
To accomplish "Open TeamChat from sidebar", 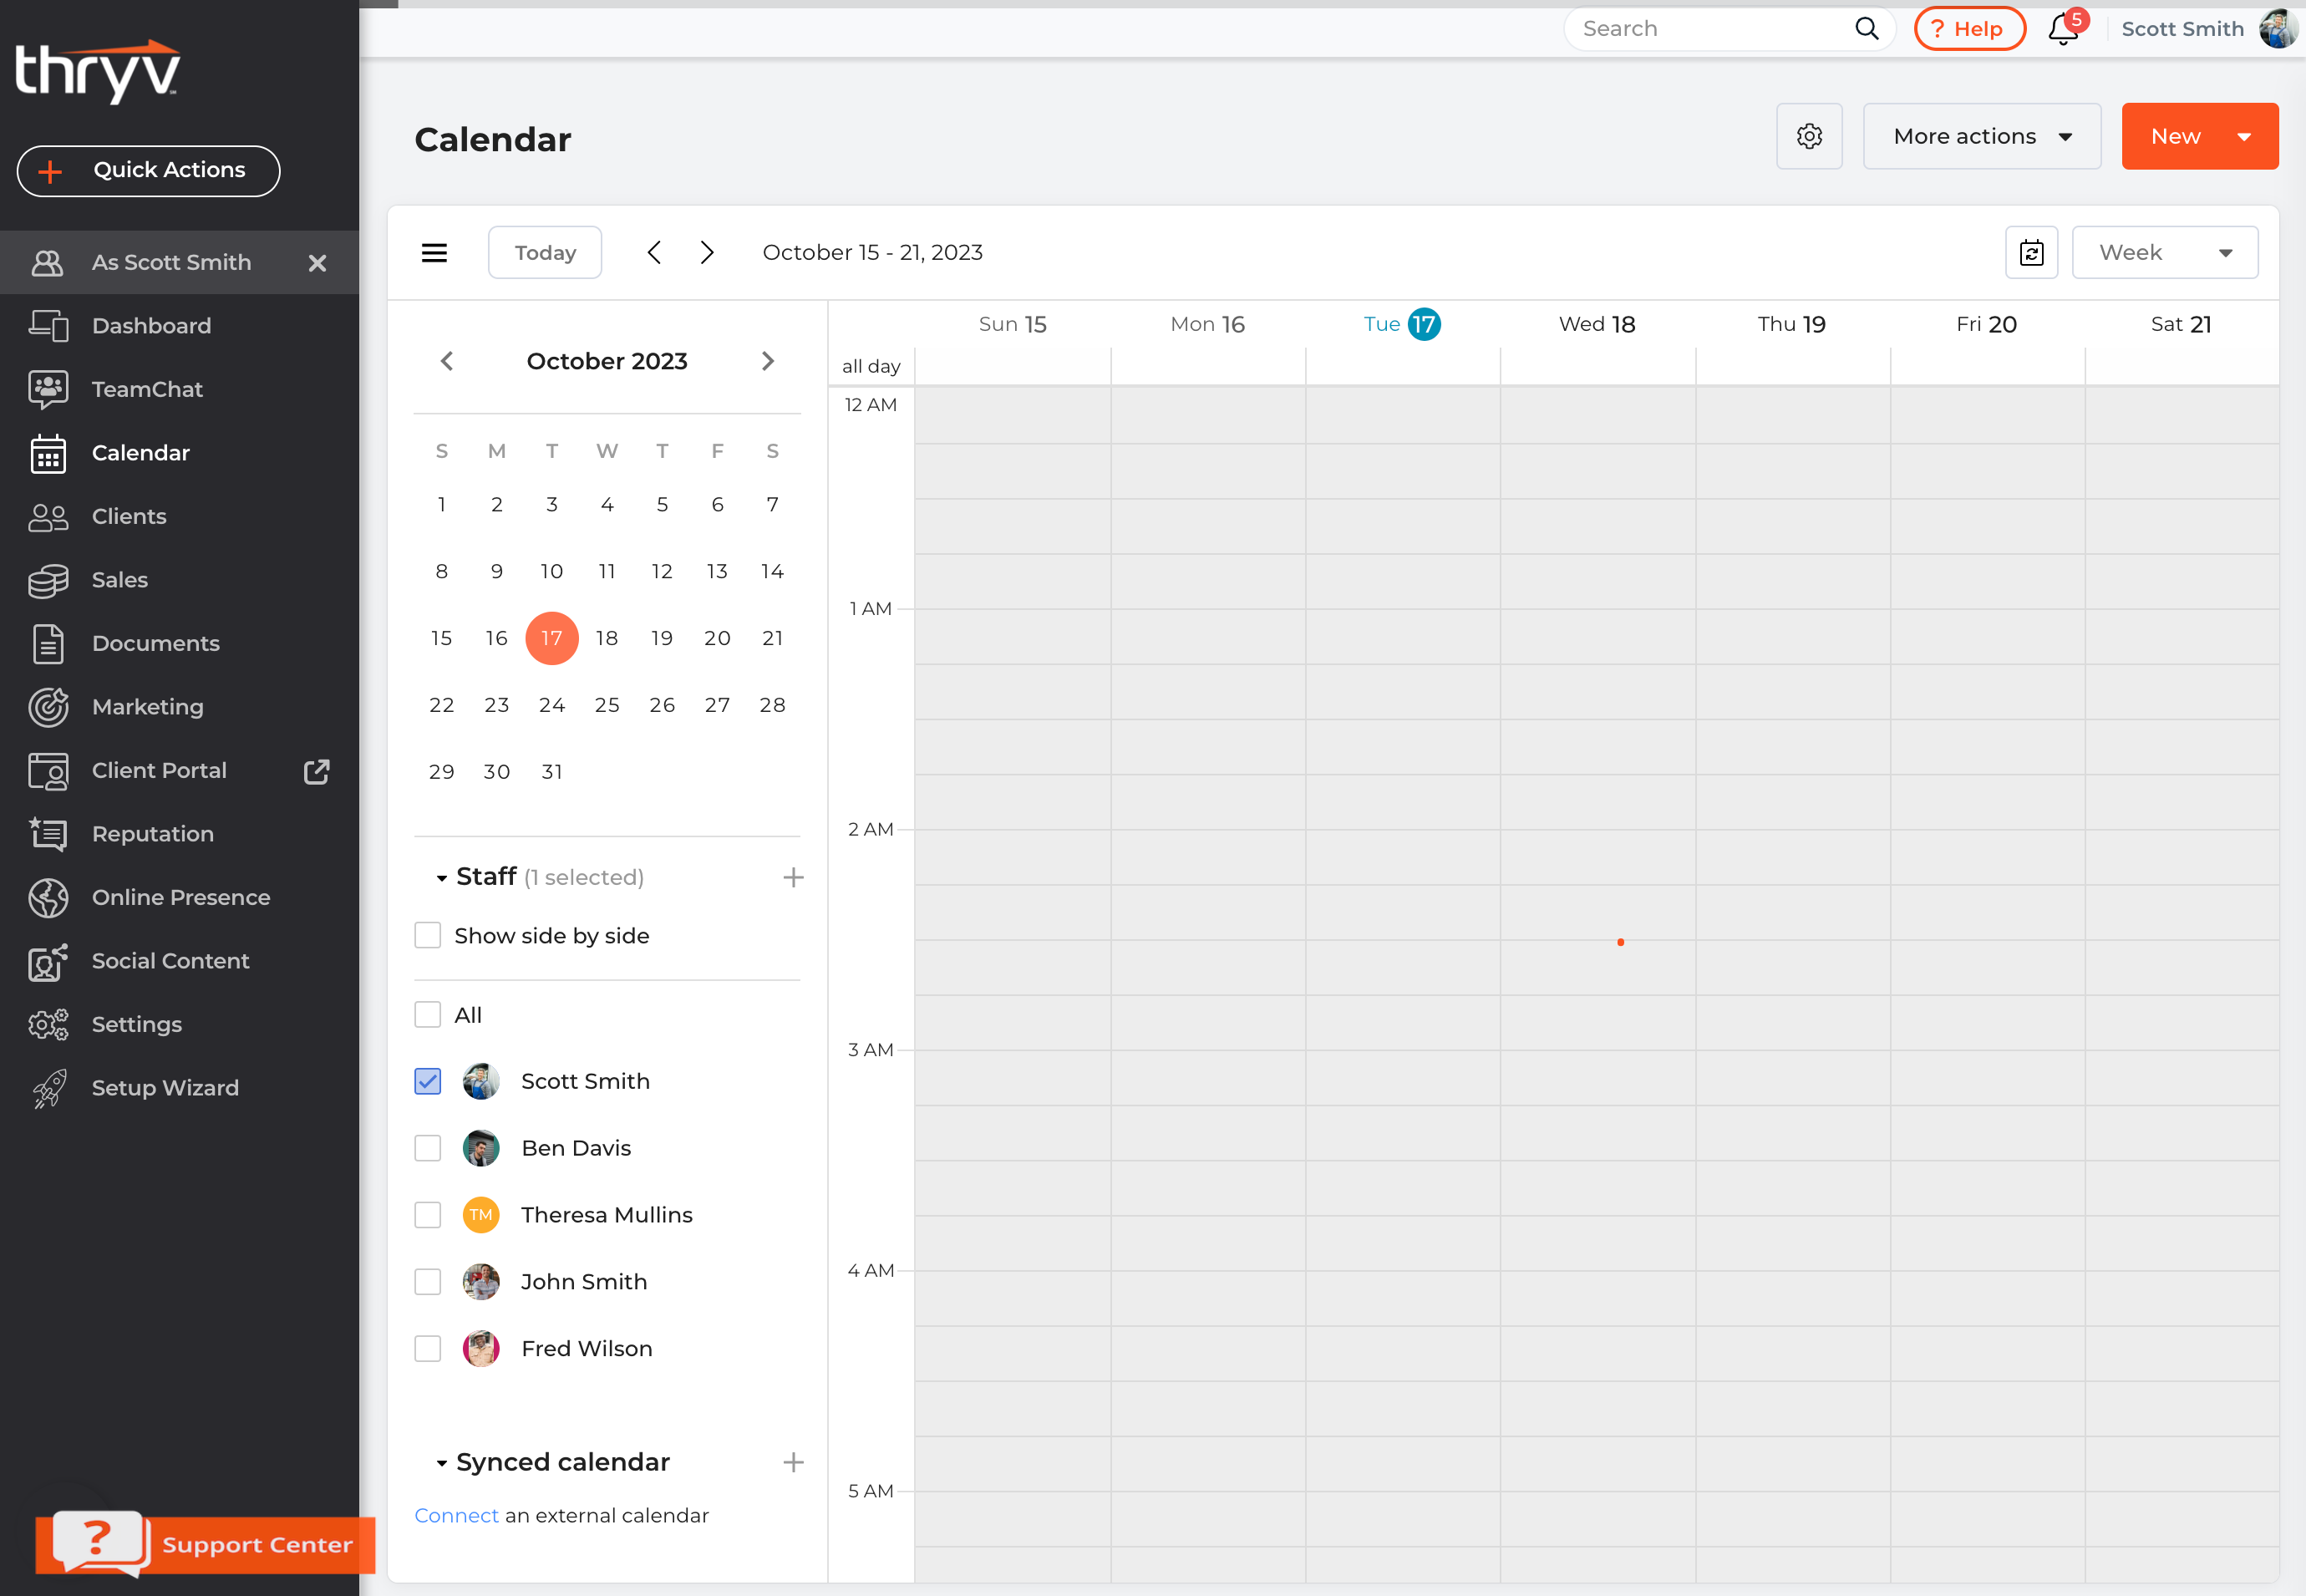I will pyautogui.click(x=147, y=387).
